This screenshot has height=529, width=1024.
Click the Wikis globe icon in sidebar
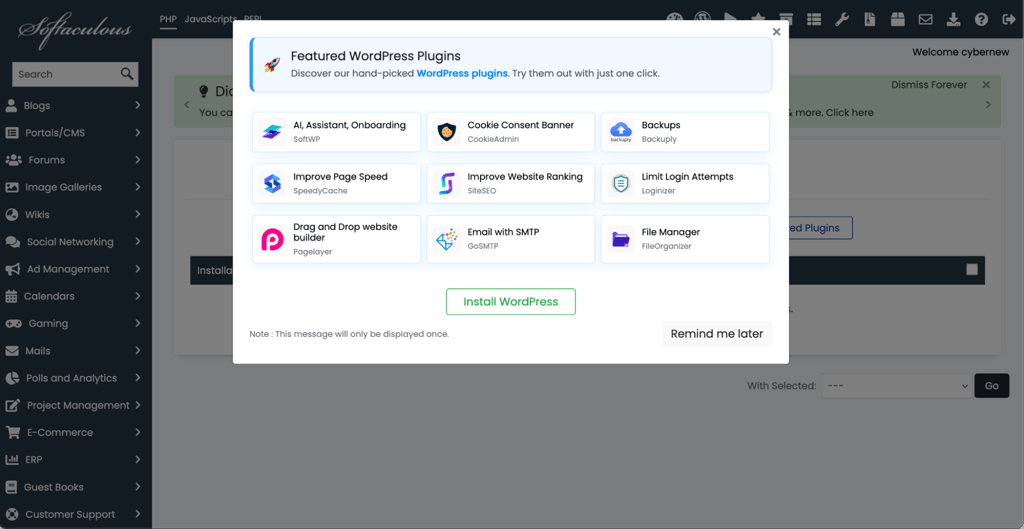coord(12,214)
